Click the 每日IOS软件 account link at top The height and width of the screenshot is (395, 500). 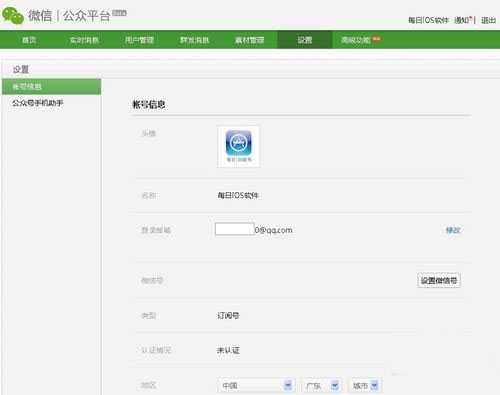428,20
